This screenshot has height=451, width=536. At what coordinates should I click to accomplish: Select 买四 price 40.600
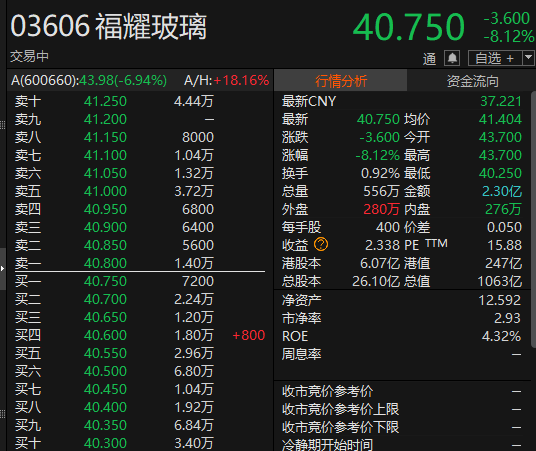(x=105, y=335)
